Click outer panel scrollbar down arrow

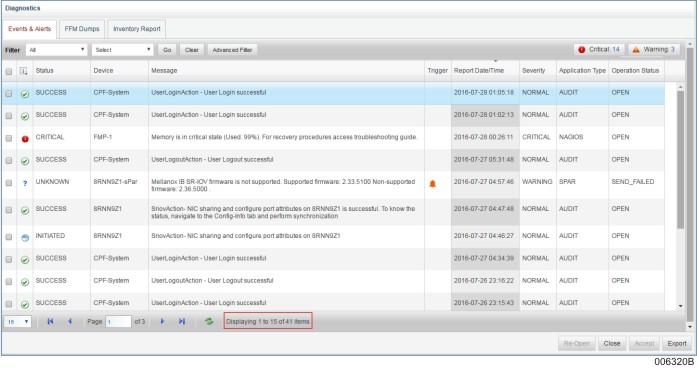coord(690,327)
